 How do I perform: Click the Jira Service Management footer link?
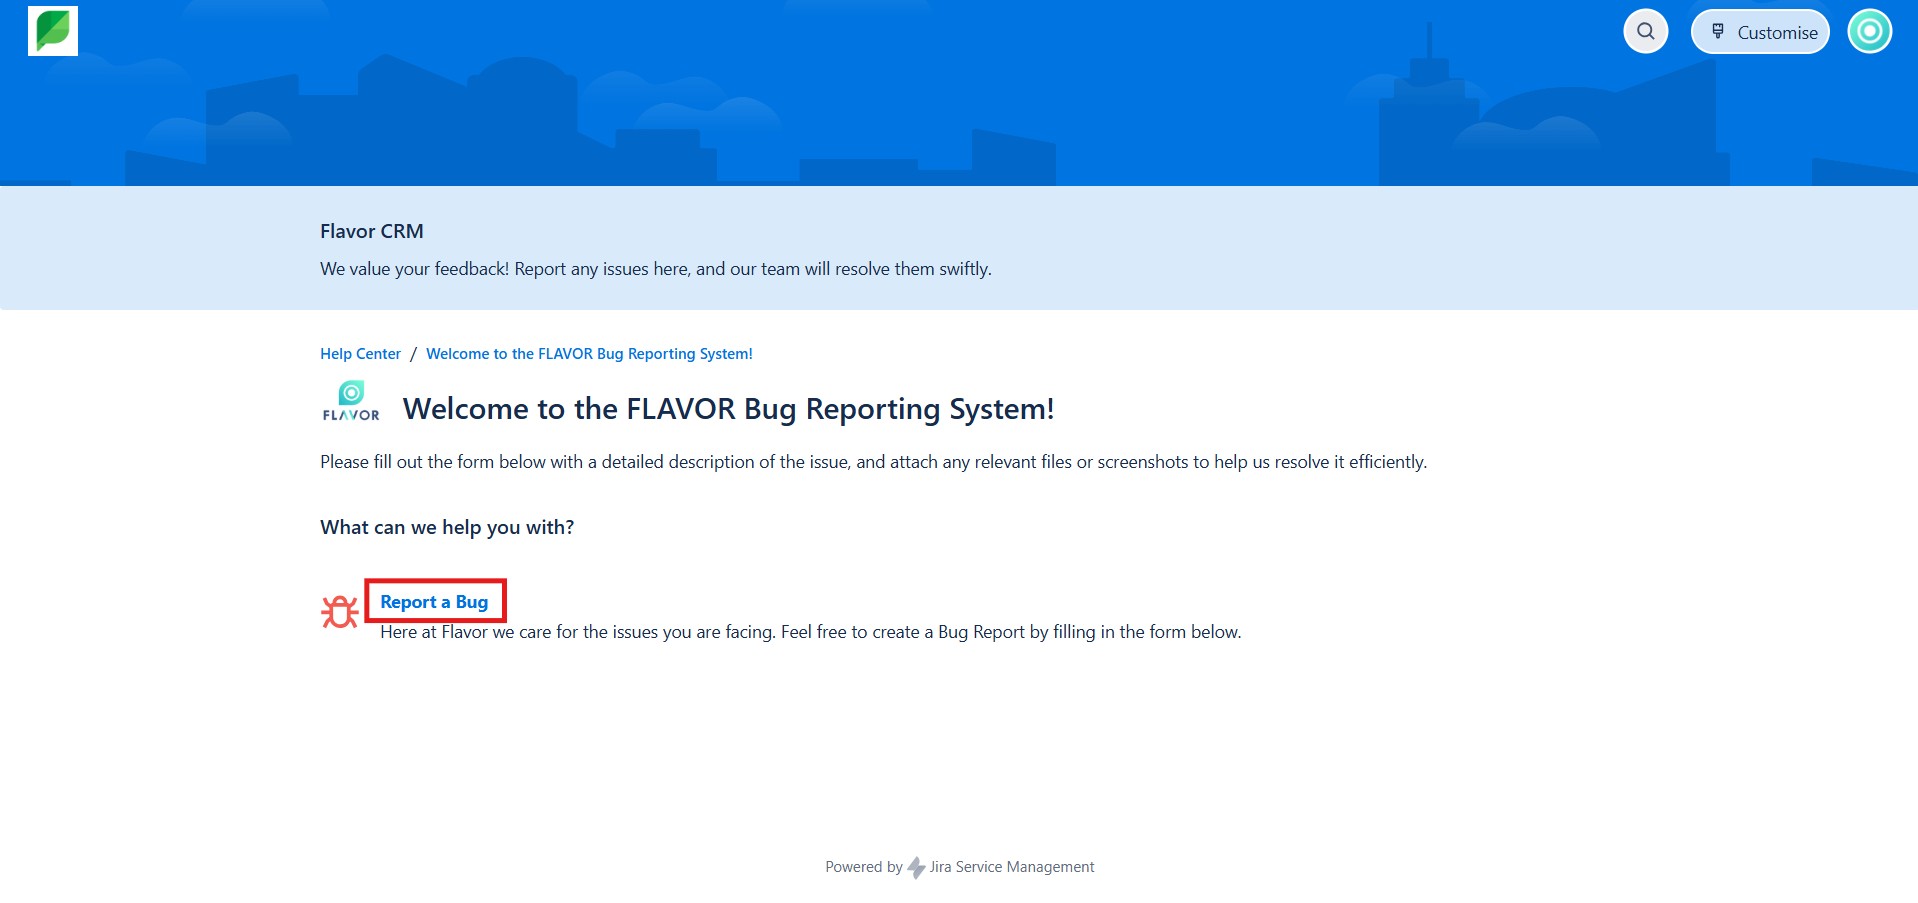tap(1011, 867)
